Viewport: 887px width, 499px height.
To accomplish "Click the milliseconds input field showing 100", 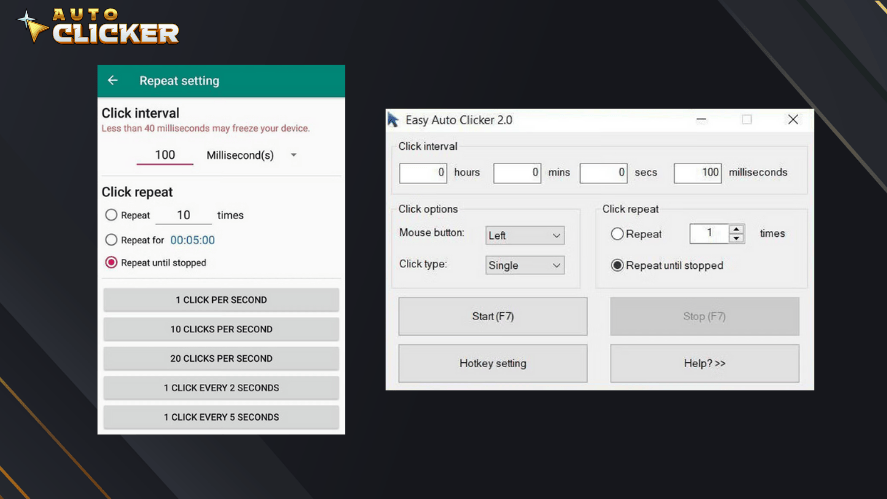I will point(698,173).
